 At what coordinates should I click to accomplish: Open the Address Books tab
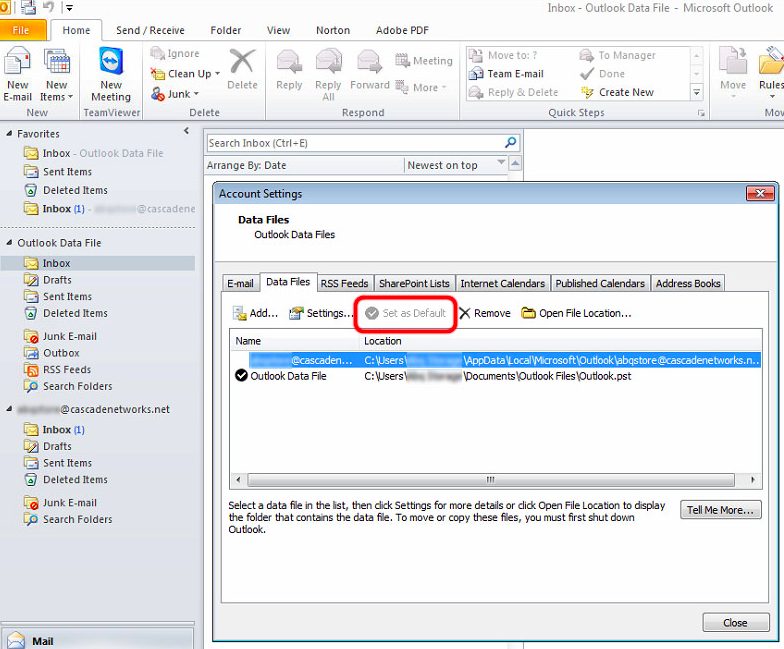click(x=688, y=284)
